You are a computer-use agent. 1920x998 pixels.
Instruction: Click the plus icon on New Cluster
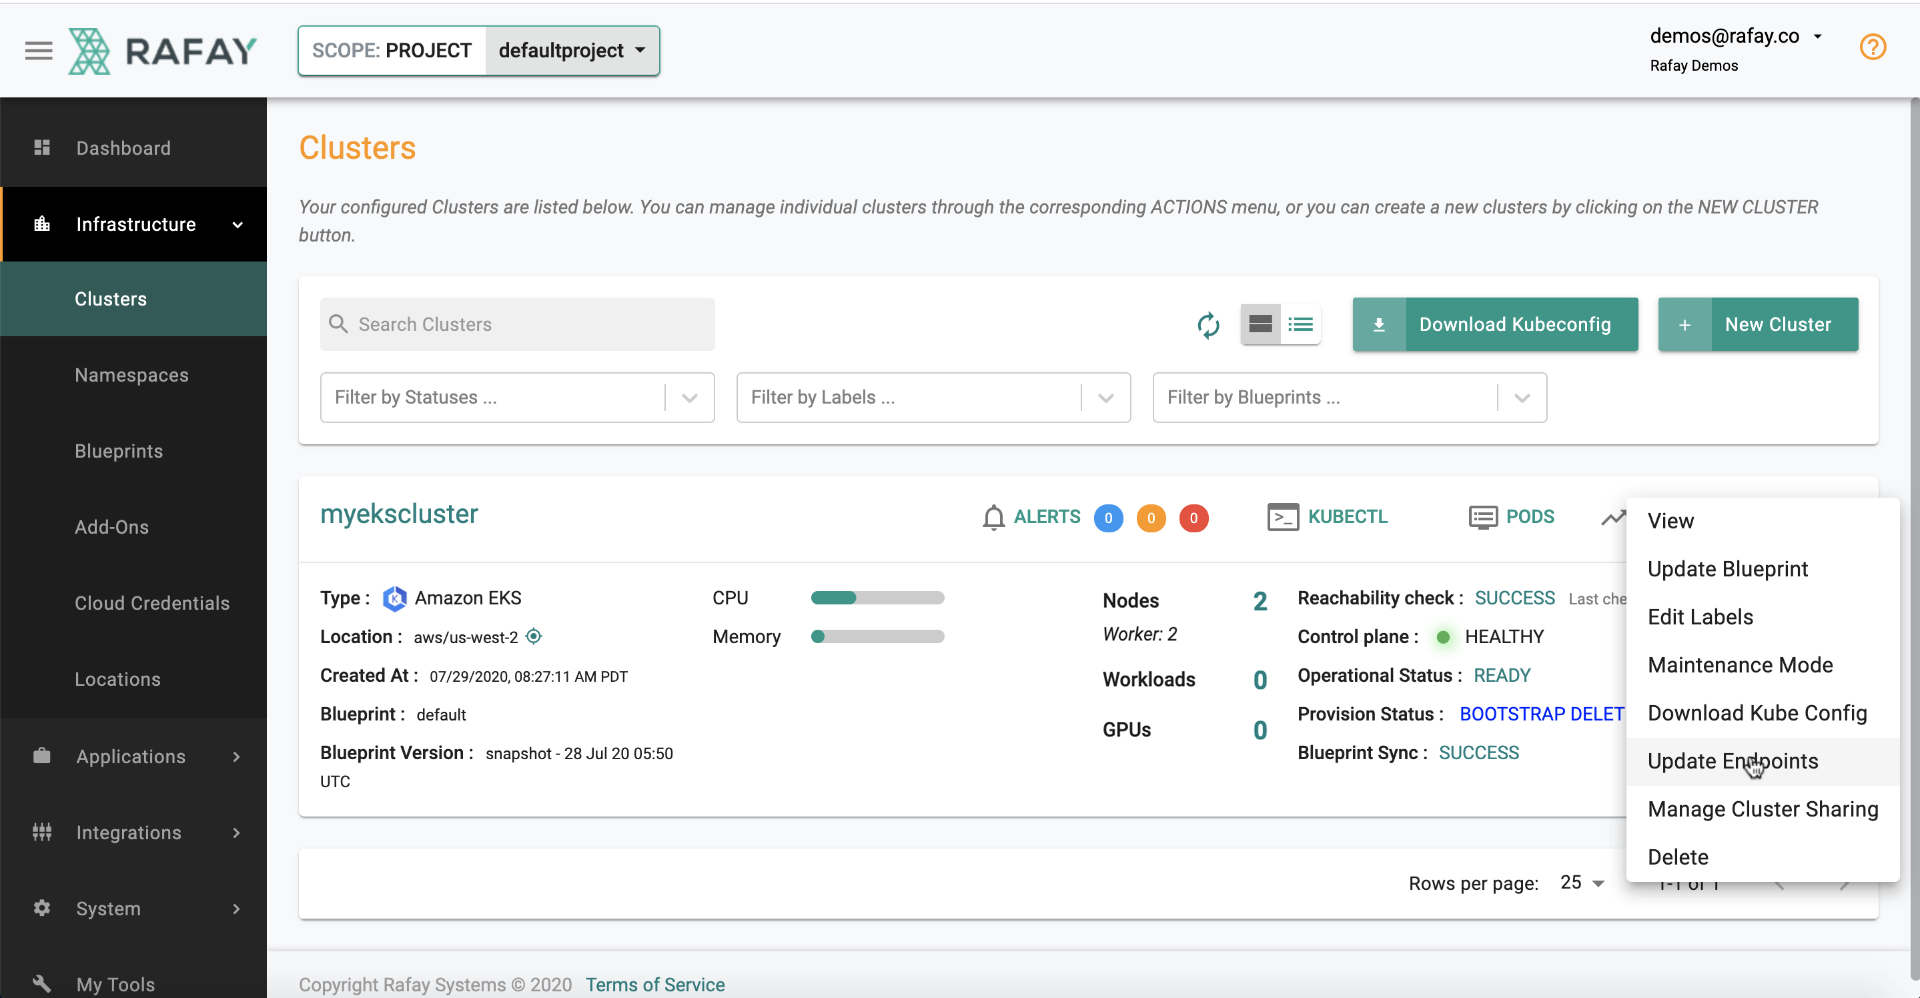coord(1685,324)
